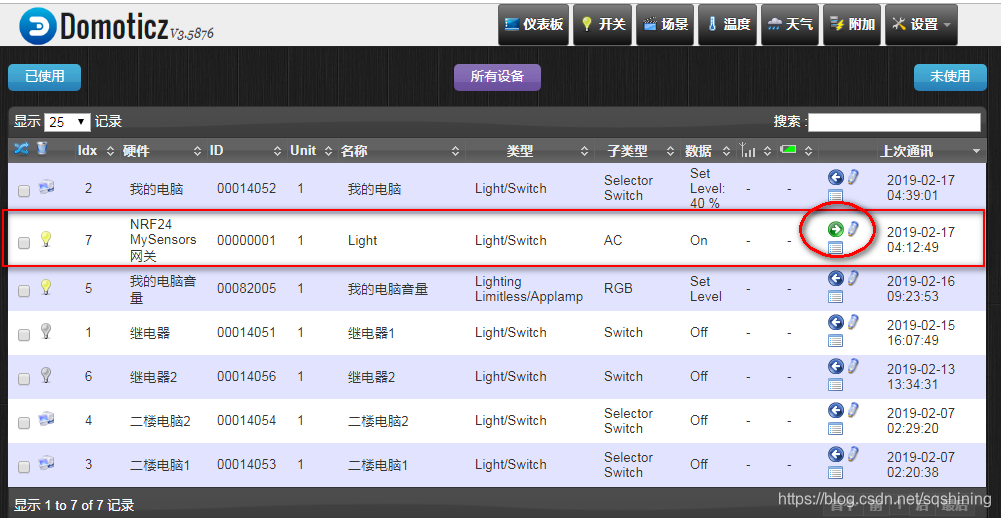Sort table by Idx column
1001x518 pixels.
click(96, 151)
